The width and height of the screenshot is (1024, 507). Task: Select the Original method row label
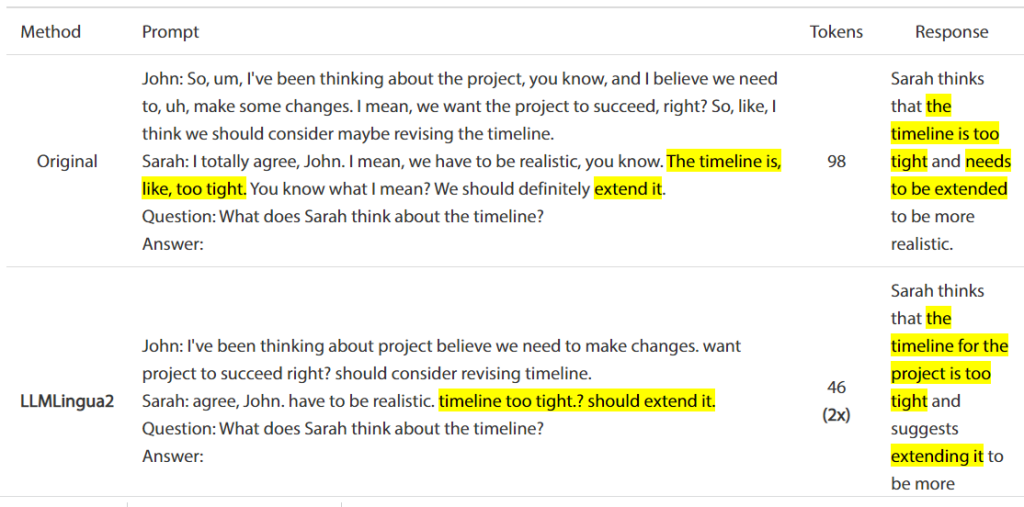67,161
